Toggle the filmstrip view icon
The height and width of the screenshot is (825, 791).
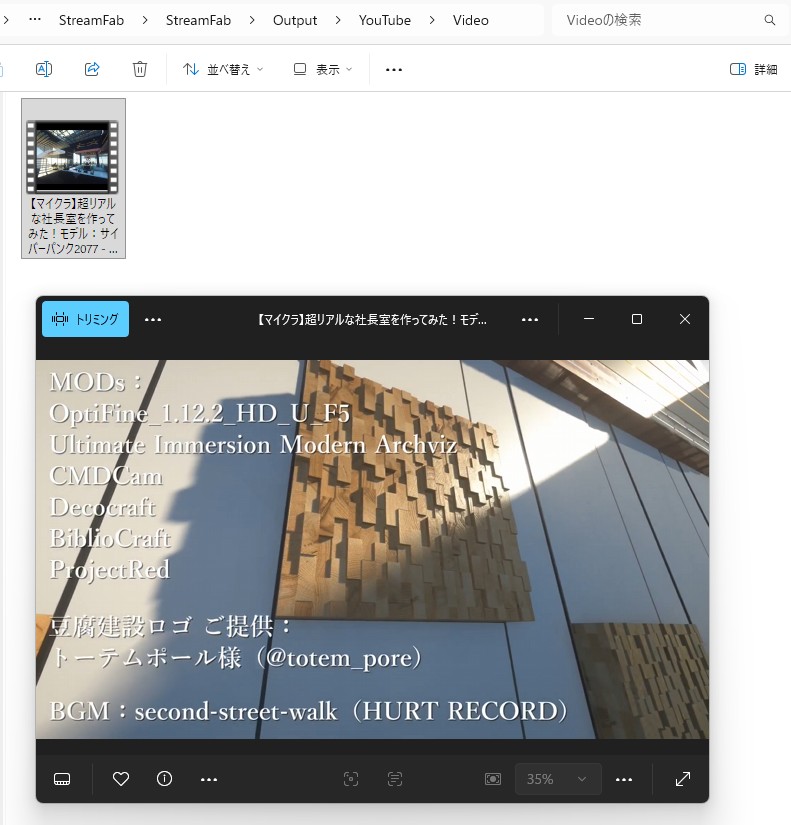point(62,779)
